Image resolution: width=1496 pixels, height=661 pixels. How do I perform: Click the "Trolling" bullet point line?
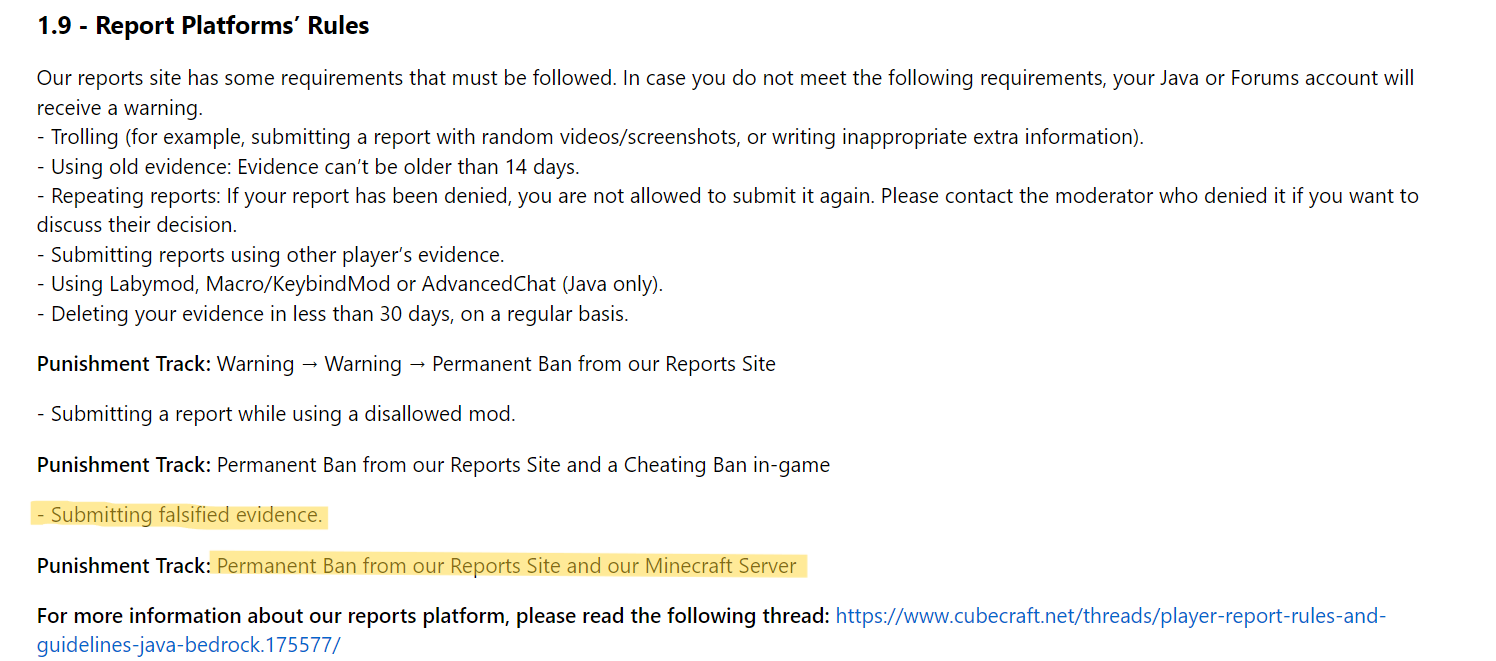click(590, 137)
